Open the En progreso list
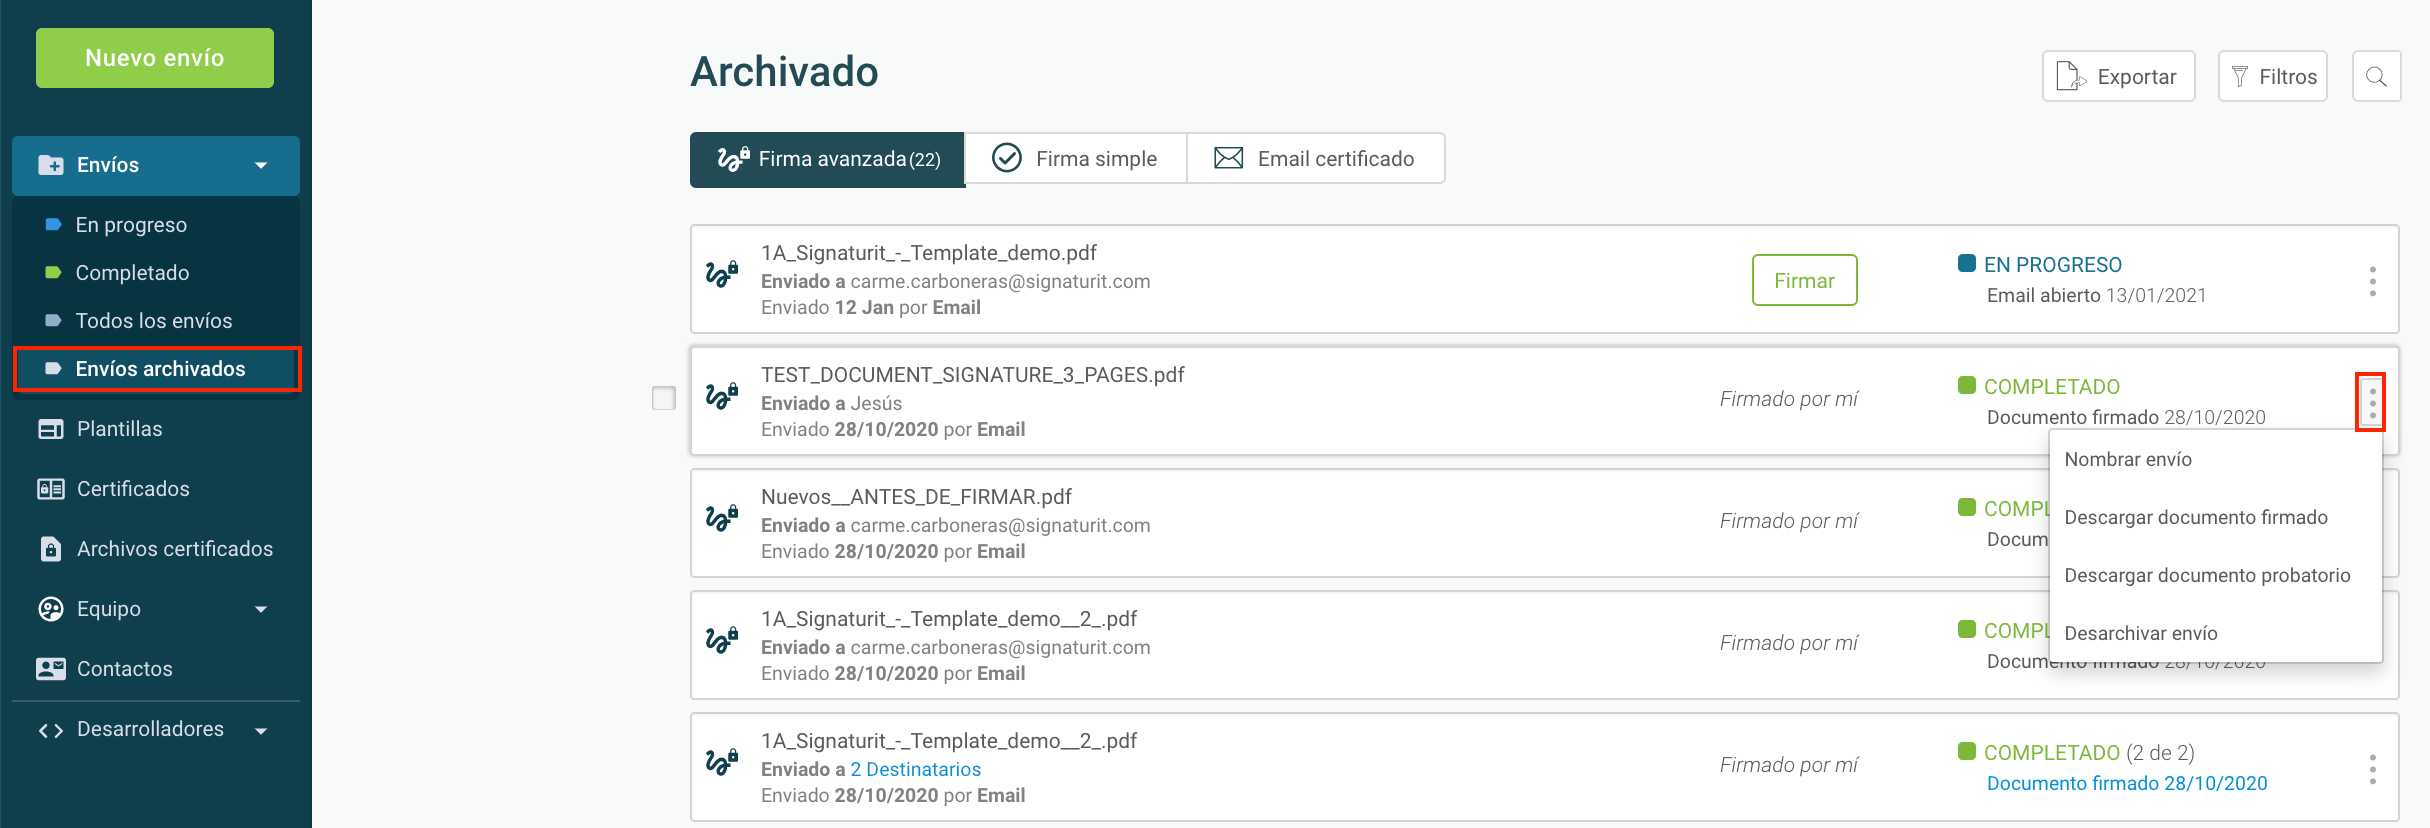The height and width of the screenshot is (828, 2430). click(x=131, y=225)
